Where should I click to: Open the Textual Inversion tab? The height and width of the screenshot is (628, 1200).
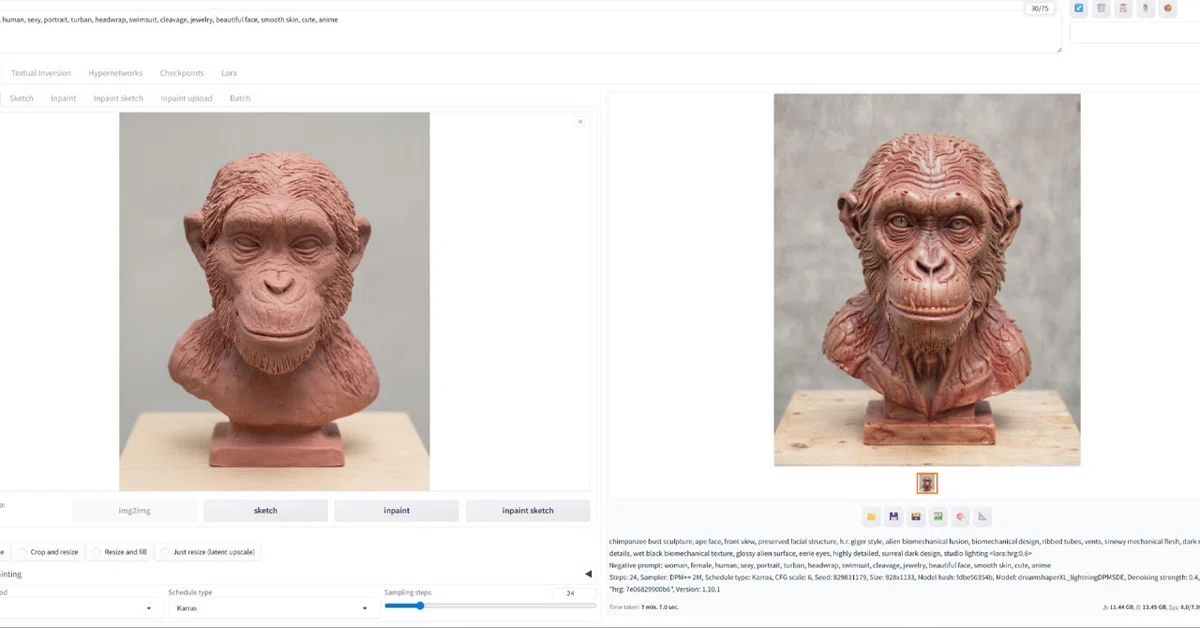(41, 73)
